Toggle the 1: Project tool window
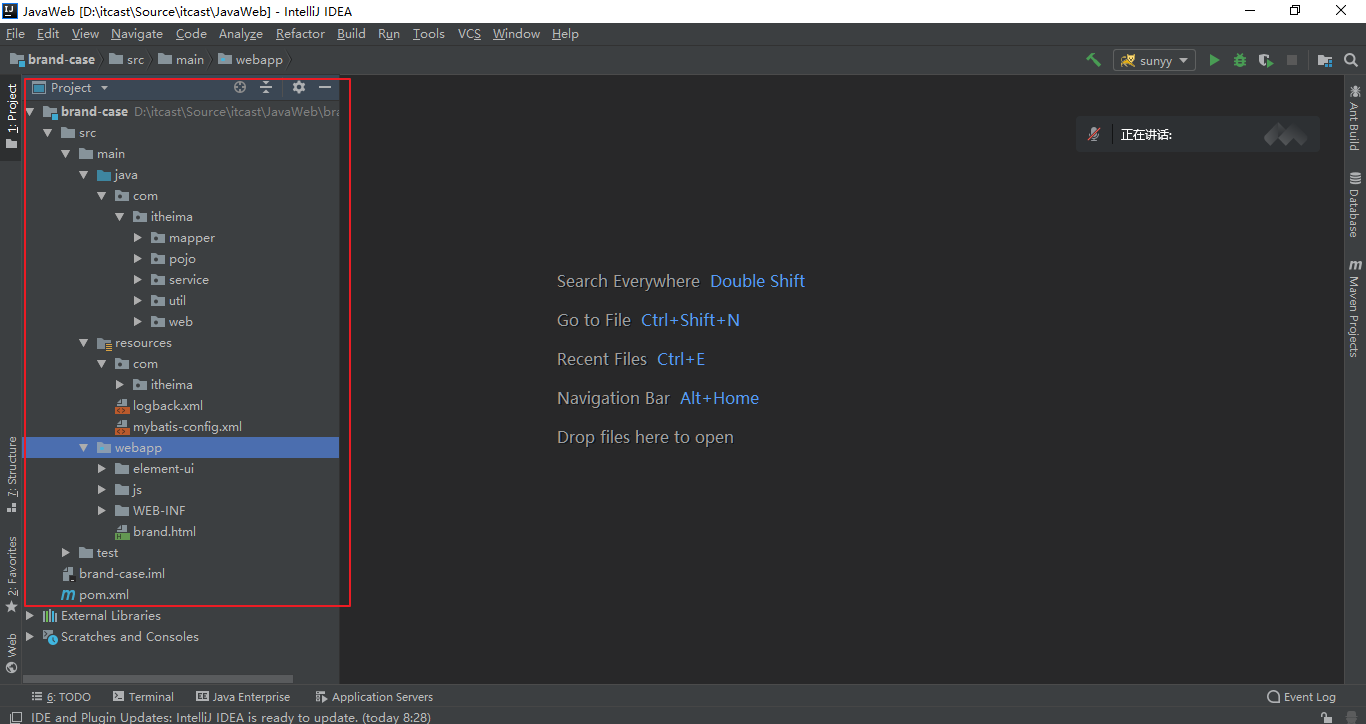Image resolution: width=1366 pixels, height=724 pixels. 12,116
